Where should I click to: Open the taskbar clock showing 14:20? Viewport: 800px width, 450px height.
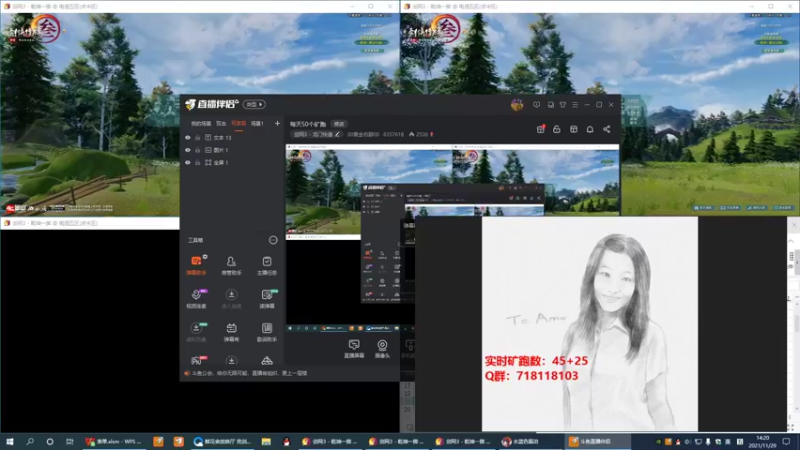point(762,442)
